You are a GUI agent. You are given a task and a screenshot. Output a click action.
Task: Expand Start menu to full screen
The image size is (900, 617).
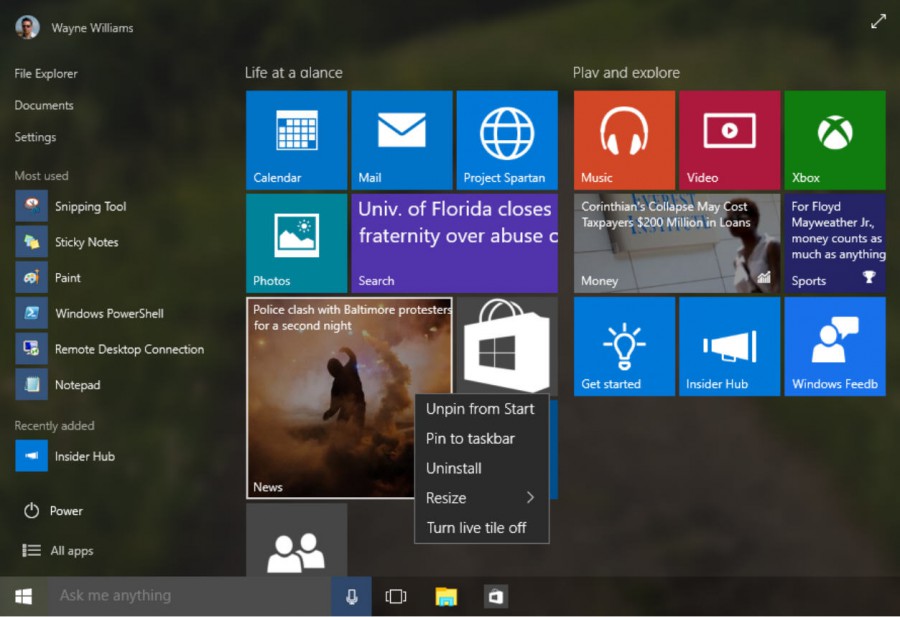[x=878, y=20]
